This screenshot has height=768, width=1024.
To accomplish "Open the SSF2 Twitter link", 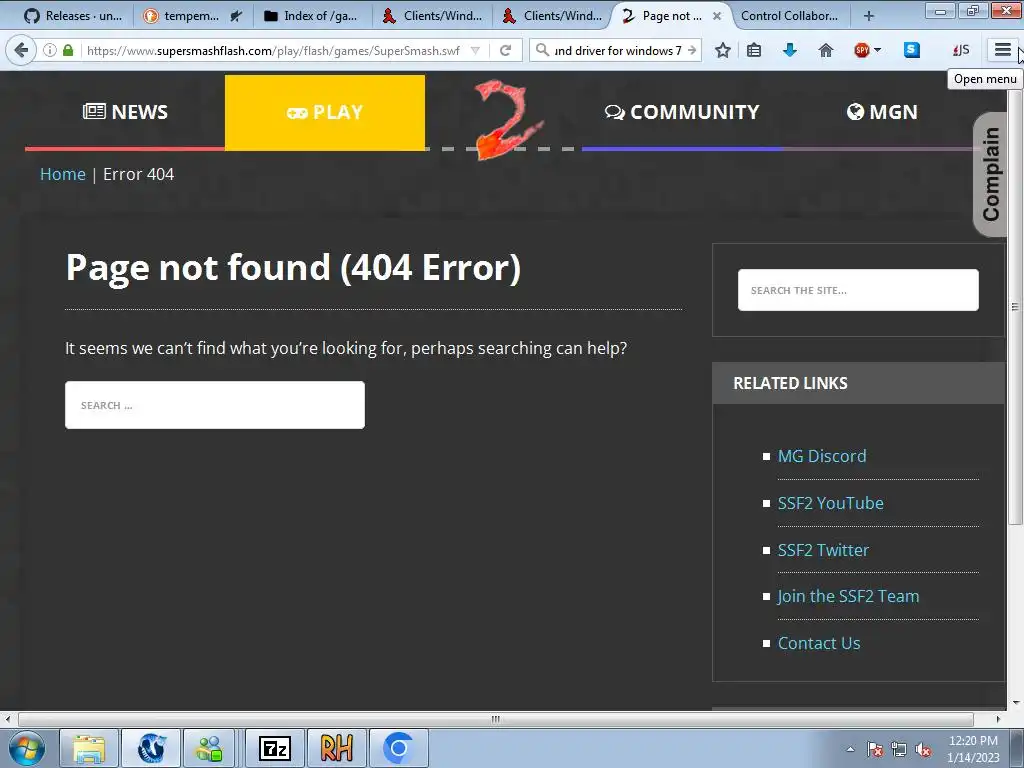I will coord(824,550).
